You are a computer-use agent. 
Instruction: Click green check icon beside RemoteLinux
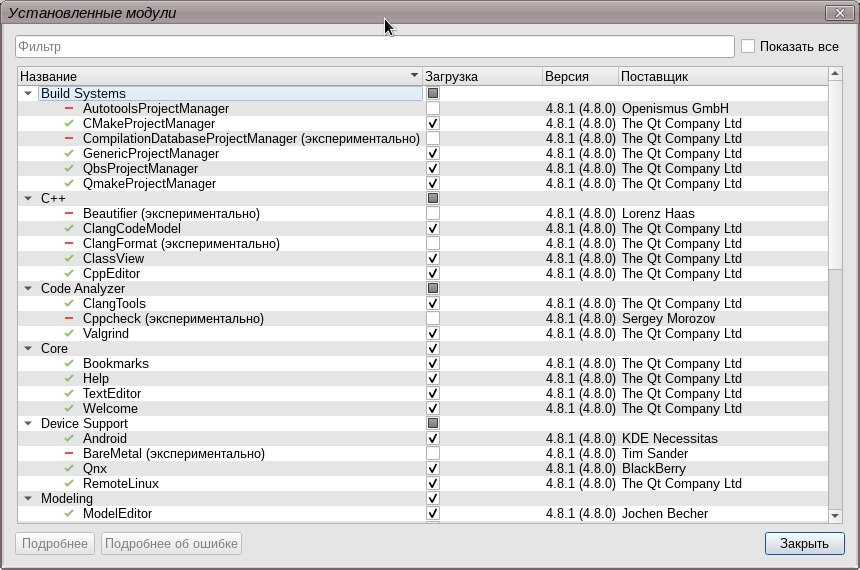click(x=69, y=483)
